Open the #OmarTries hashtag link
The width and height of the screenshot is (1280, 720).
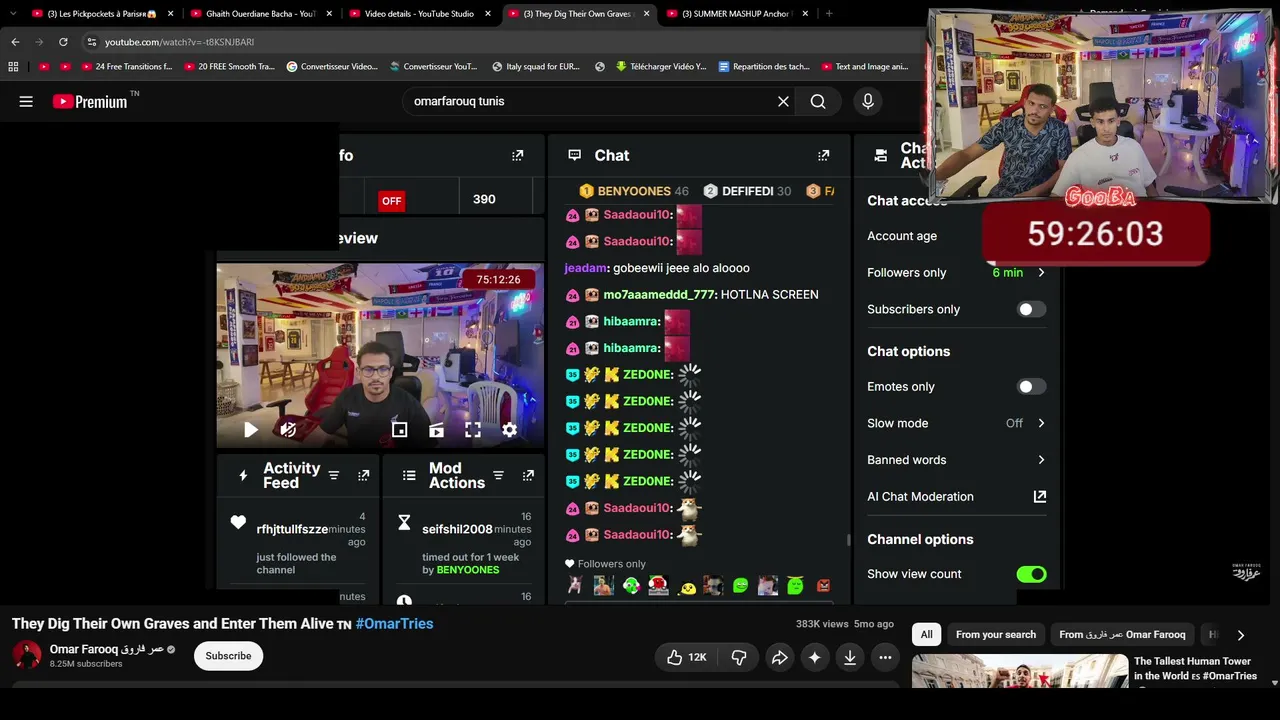pos(394,624)
